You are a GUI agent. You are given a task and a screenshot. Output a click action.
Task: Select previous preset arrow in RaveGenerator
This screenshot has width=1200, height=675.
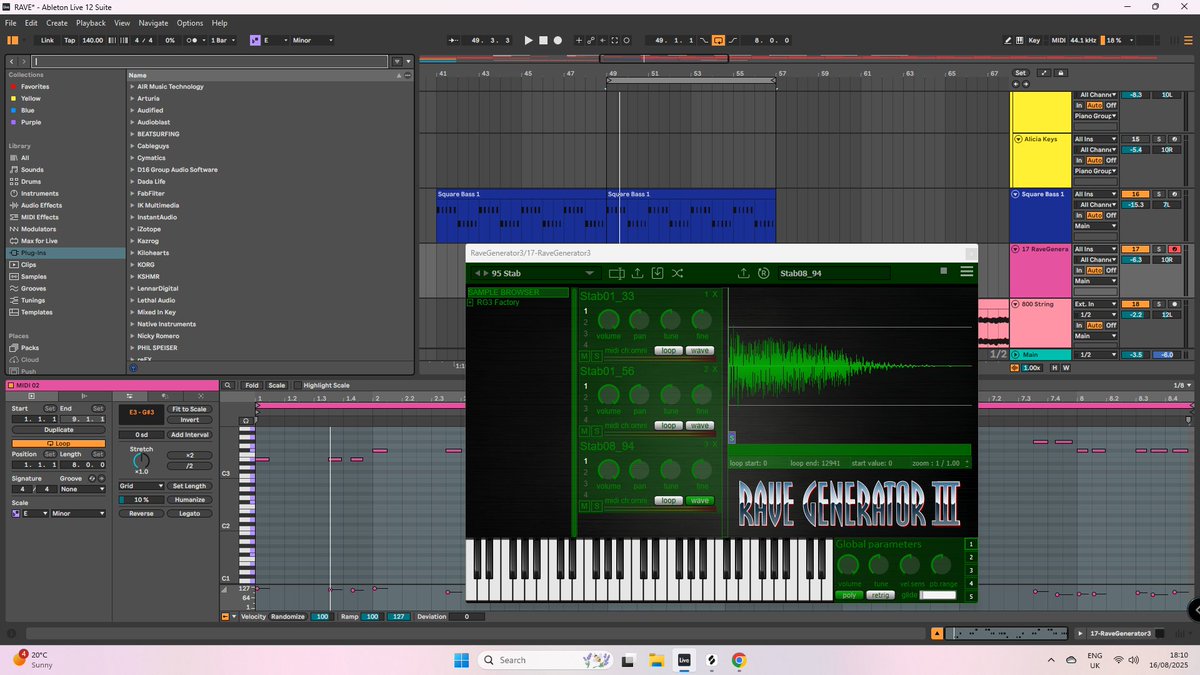click(476, 273)
